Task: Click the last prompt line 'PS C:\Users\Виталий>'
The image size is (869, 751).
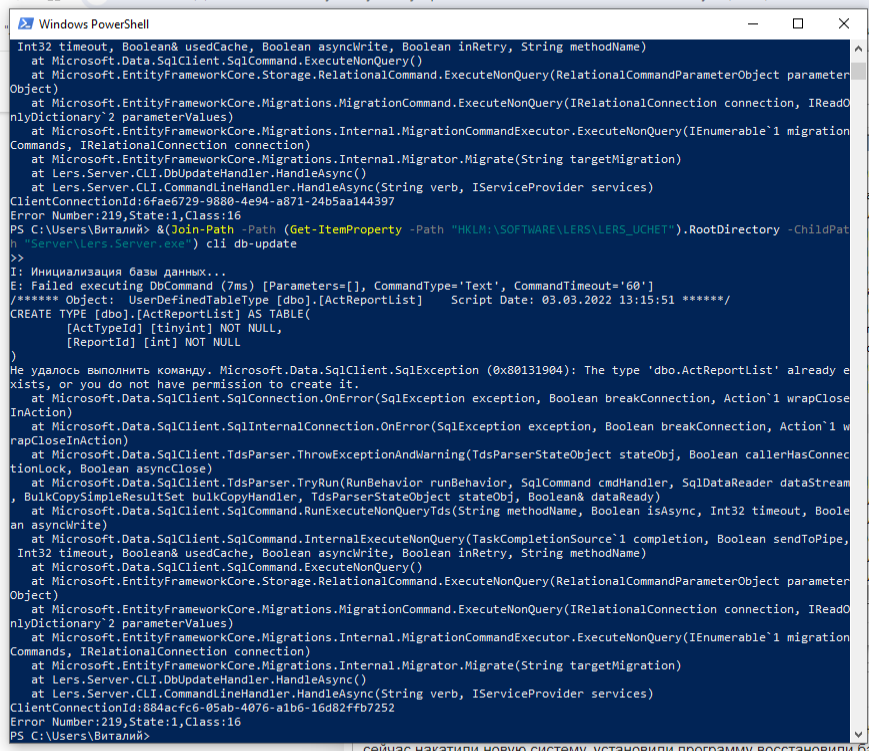Action: (80, 736)
